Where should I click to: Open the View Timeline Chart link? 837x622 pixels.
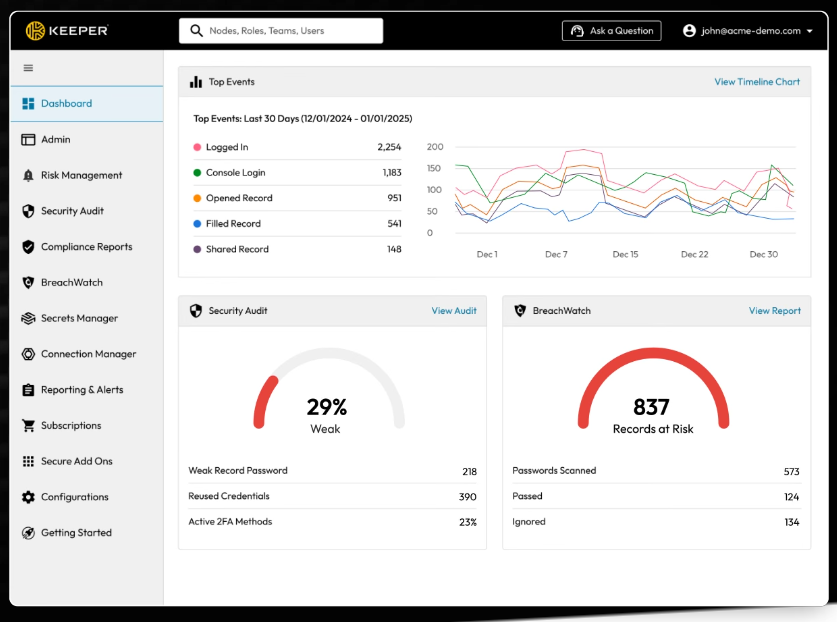tap(757, 82)
